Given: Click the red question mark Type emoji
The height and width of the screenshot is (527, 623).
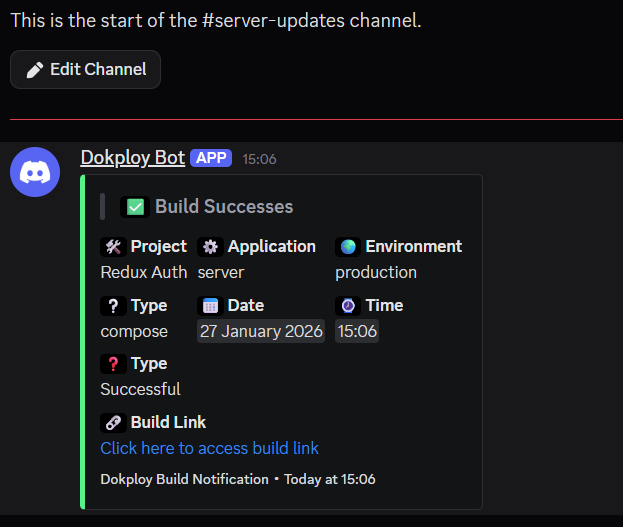Looking at the screenshot, I should pyautogui.click(x=113, y=364).
